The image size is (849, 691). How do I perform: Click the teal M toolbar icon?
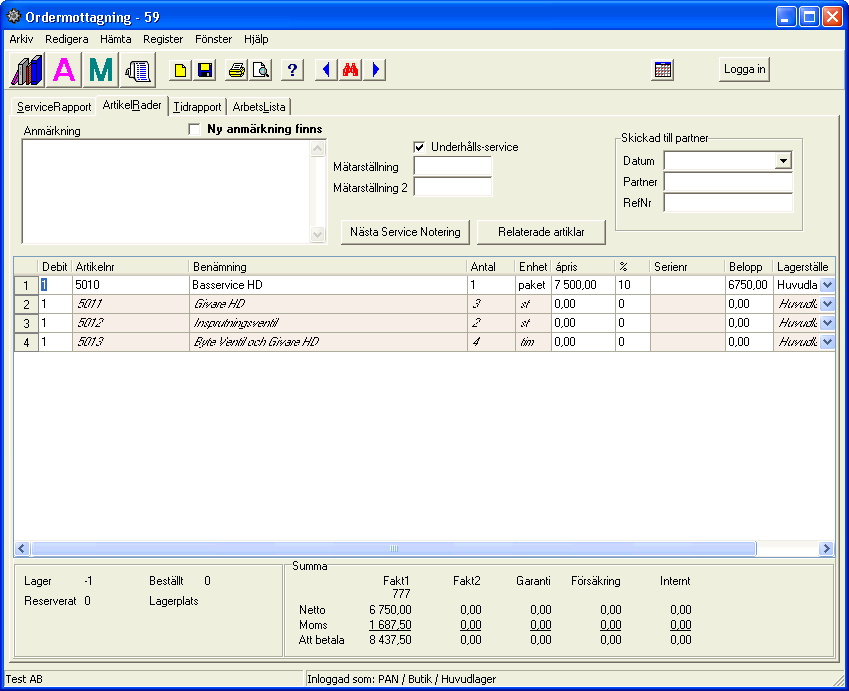(x=100, y=70)
